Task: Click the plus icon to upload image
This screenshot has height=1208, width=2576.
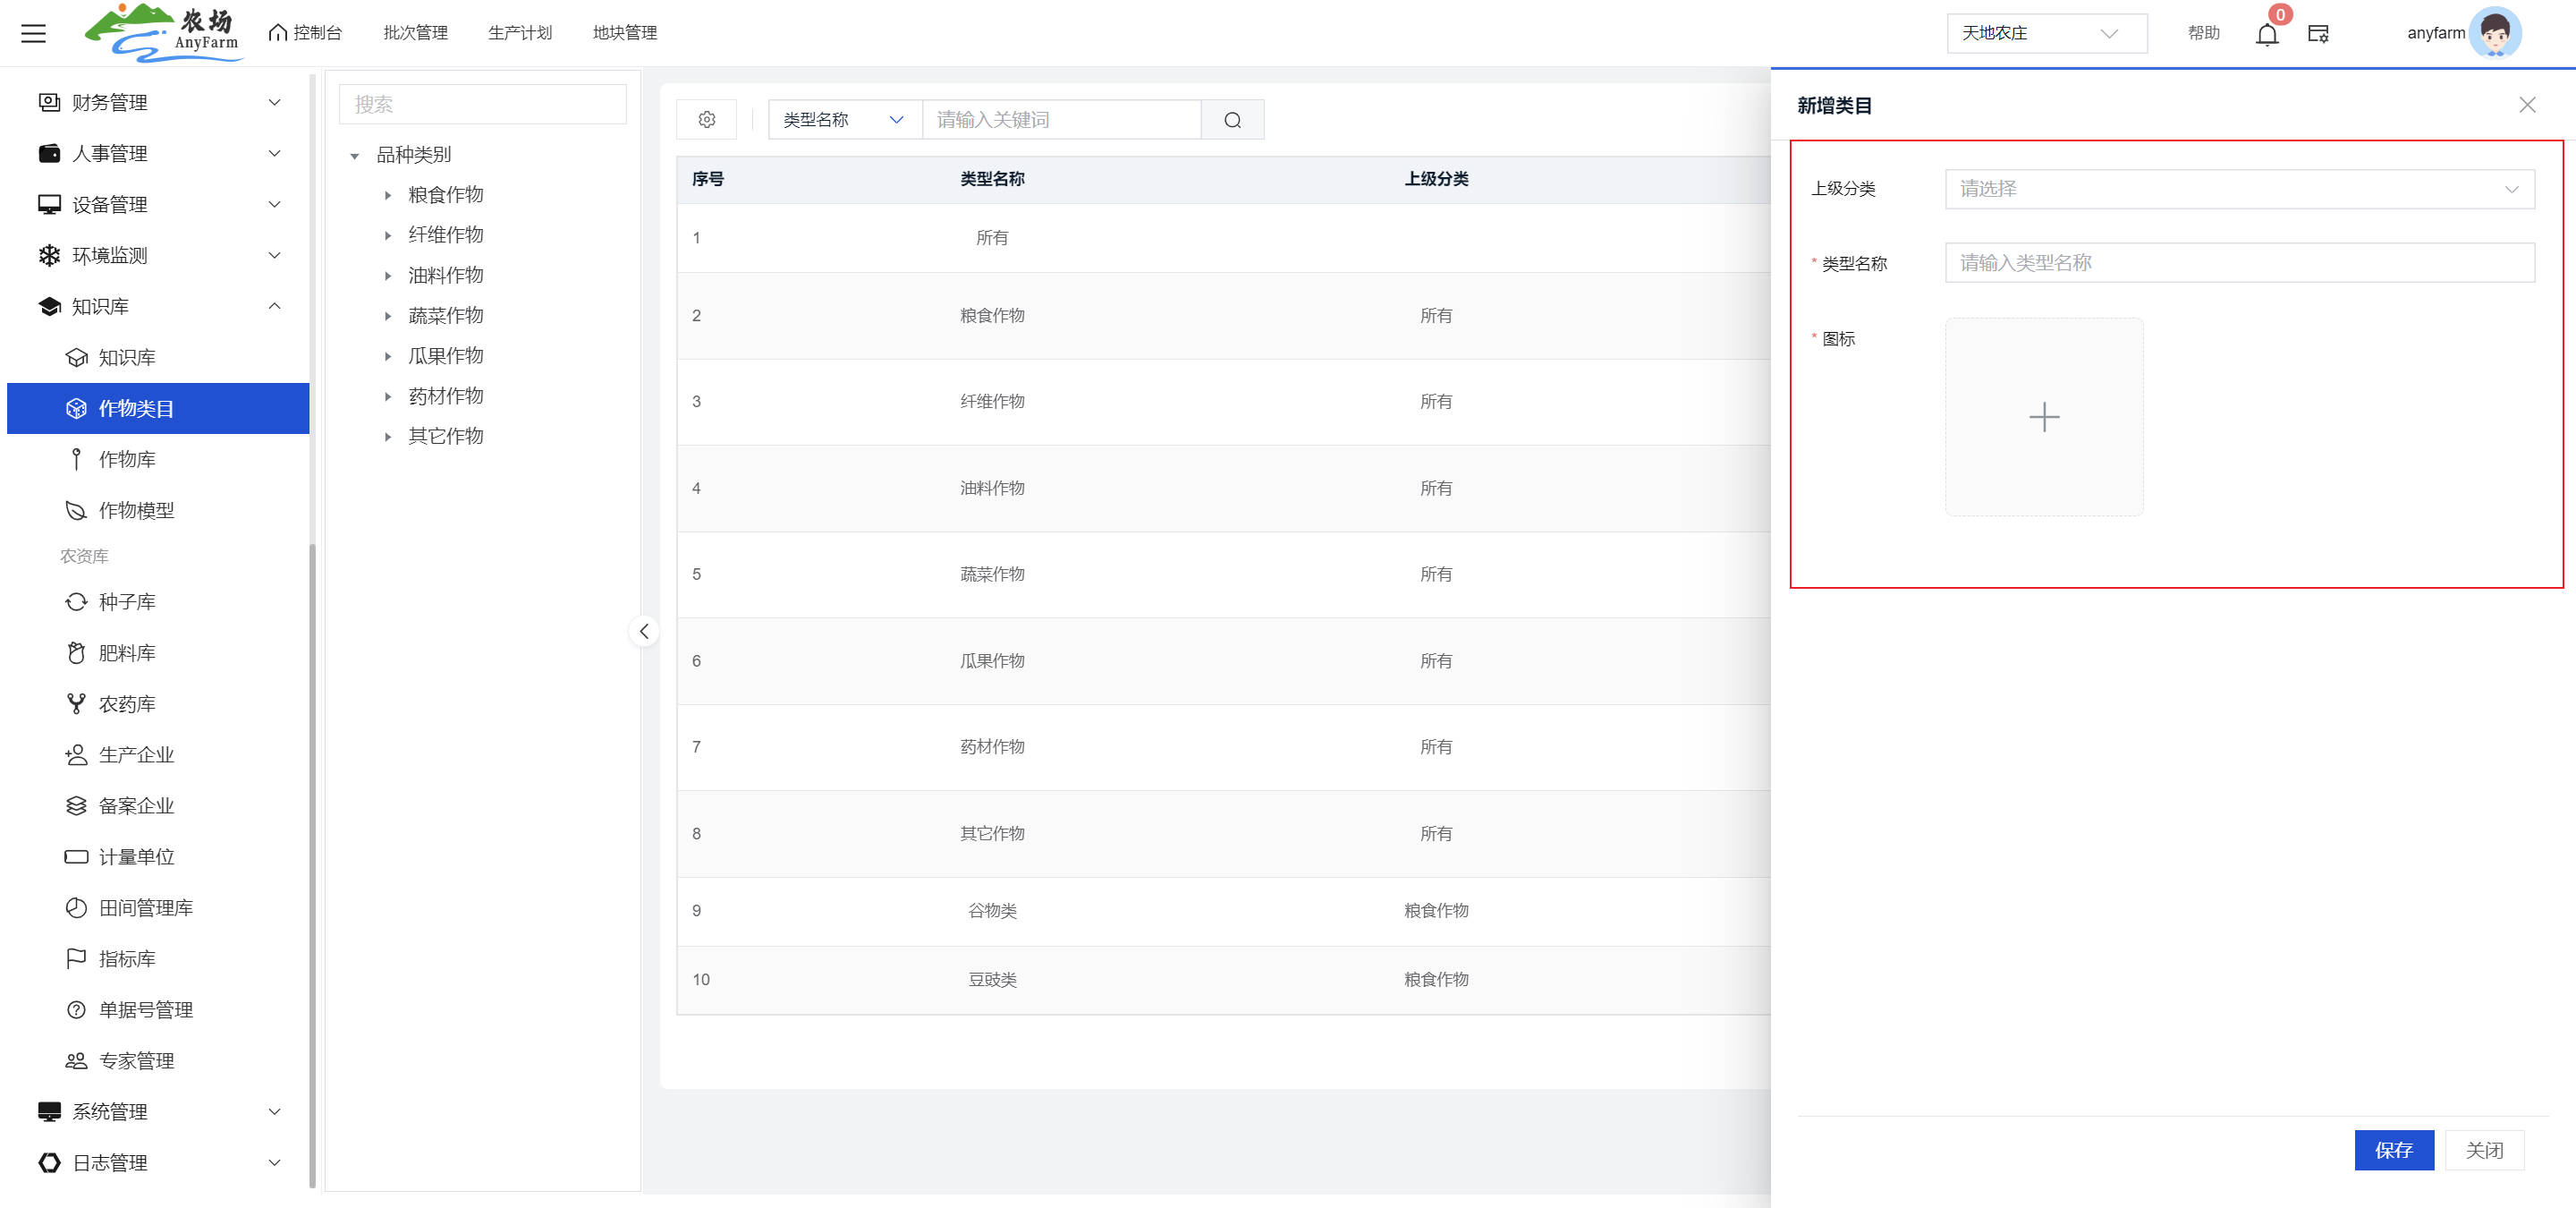Action: [2043, 417]
